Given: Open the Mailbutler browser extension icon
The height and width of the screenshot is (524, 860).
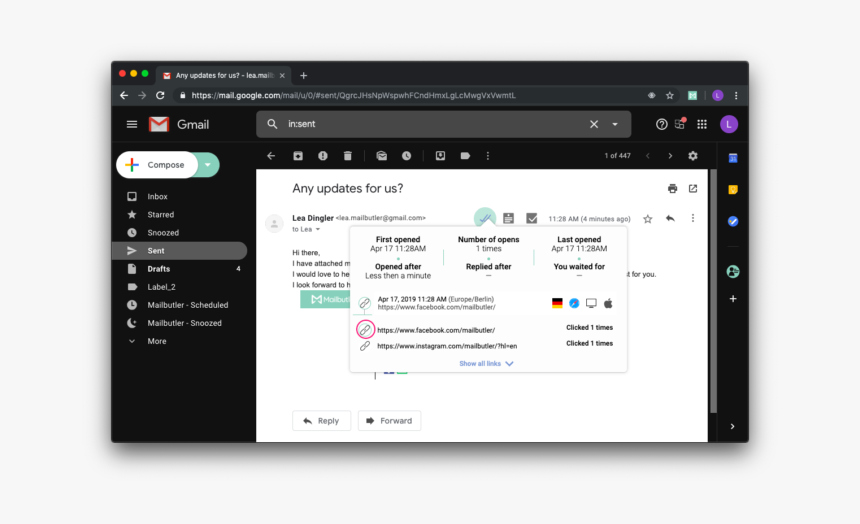Looking at the screenshot, I should point(693,95).
